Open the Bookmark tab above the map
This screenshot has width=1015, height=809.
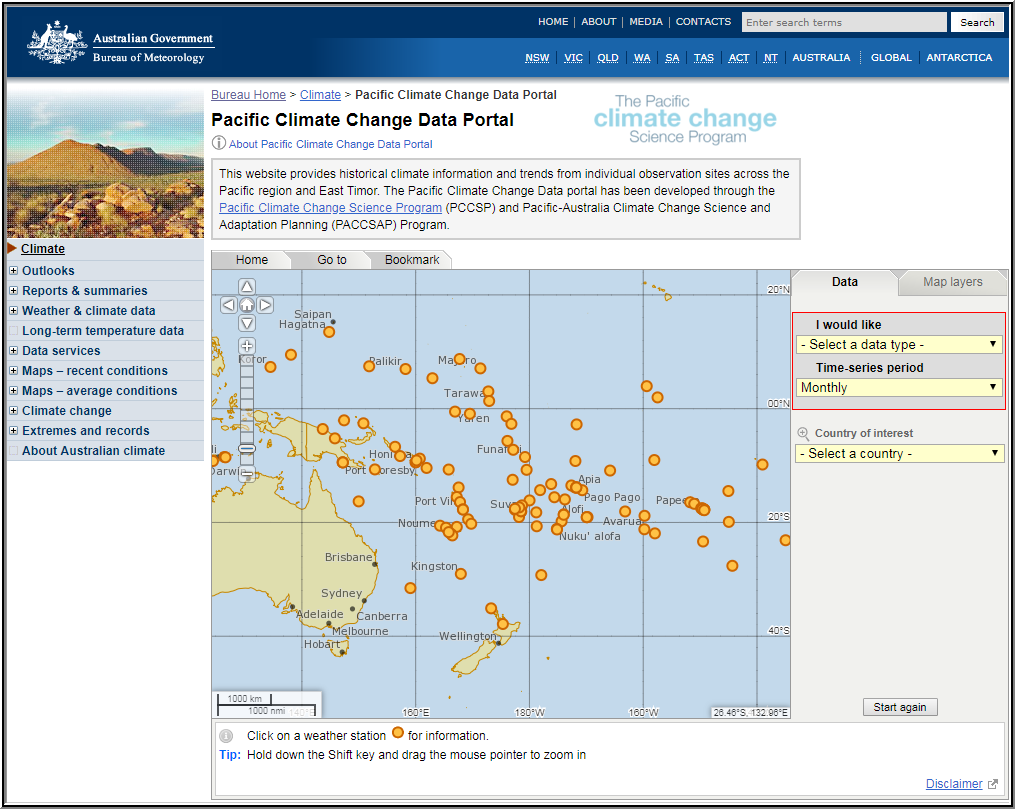coord(413,258)
